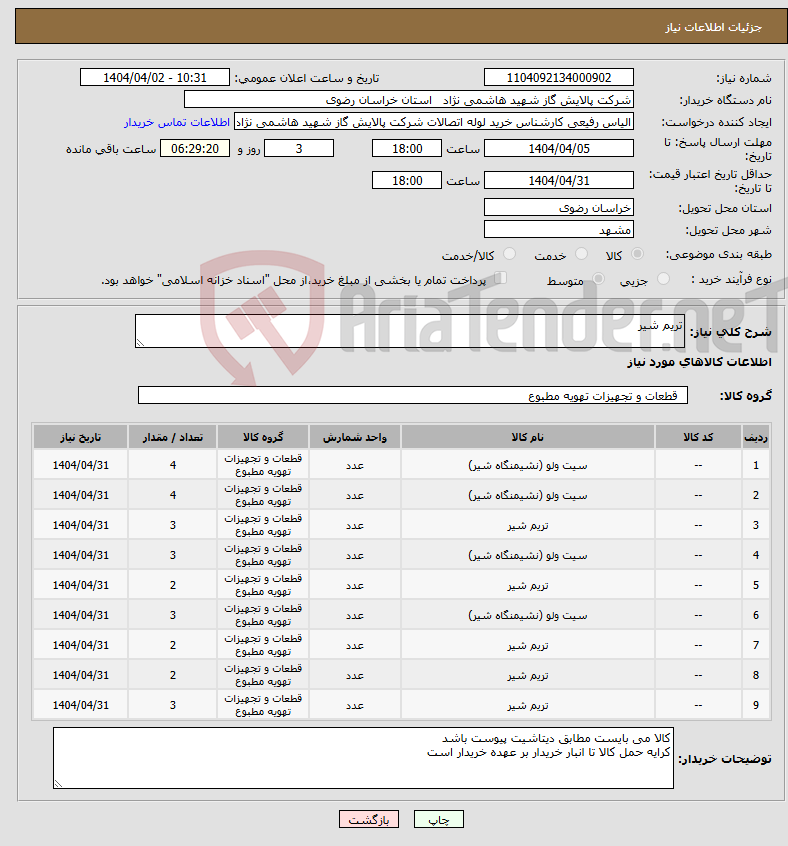Click the چاپ print button
788x846 pixels.
(x=438, y=819)
